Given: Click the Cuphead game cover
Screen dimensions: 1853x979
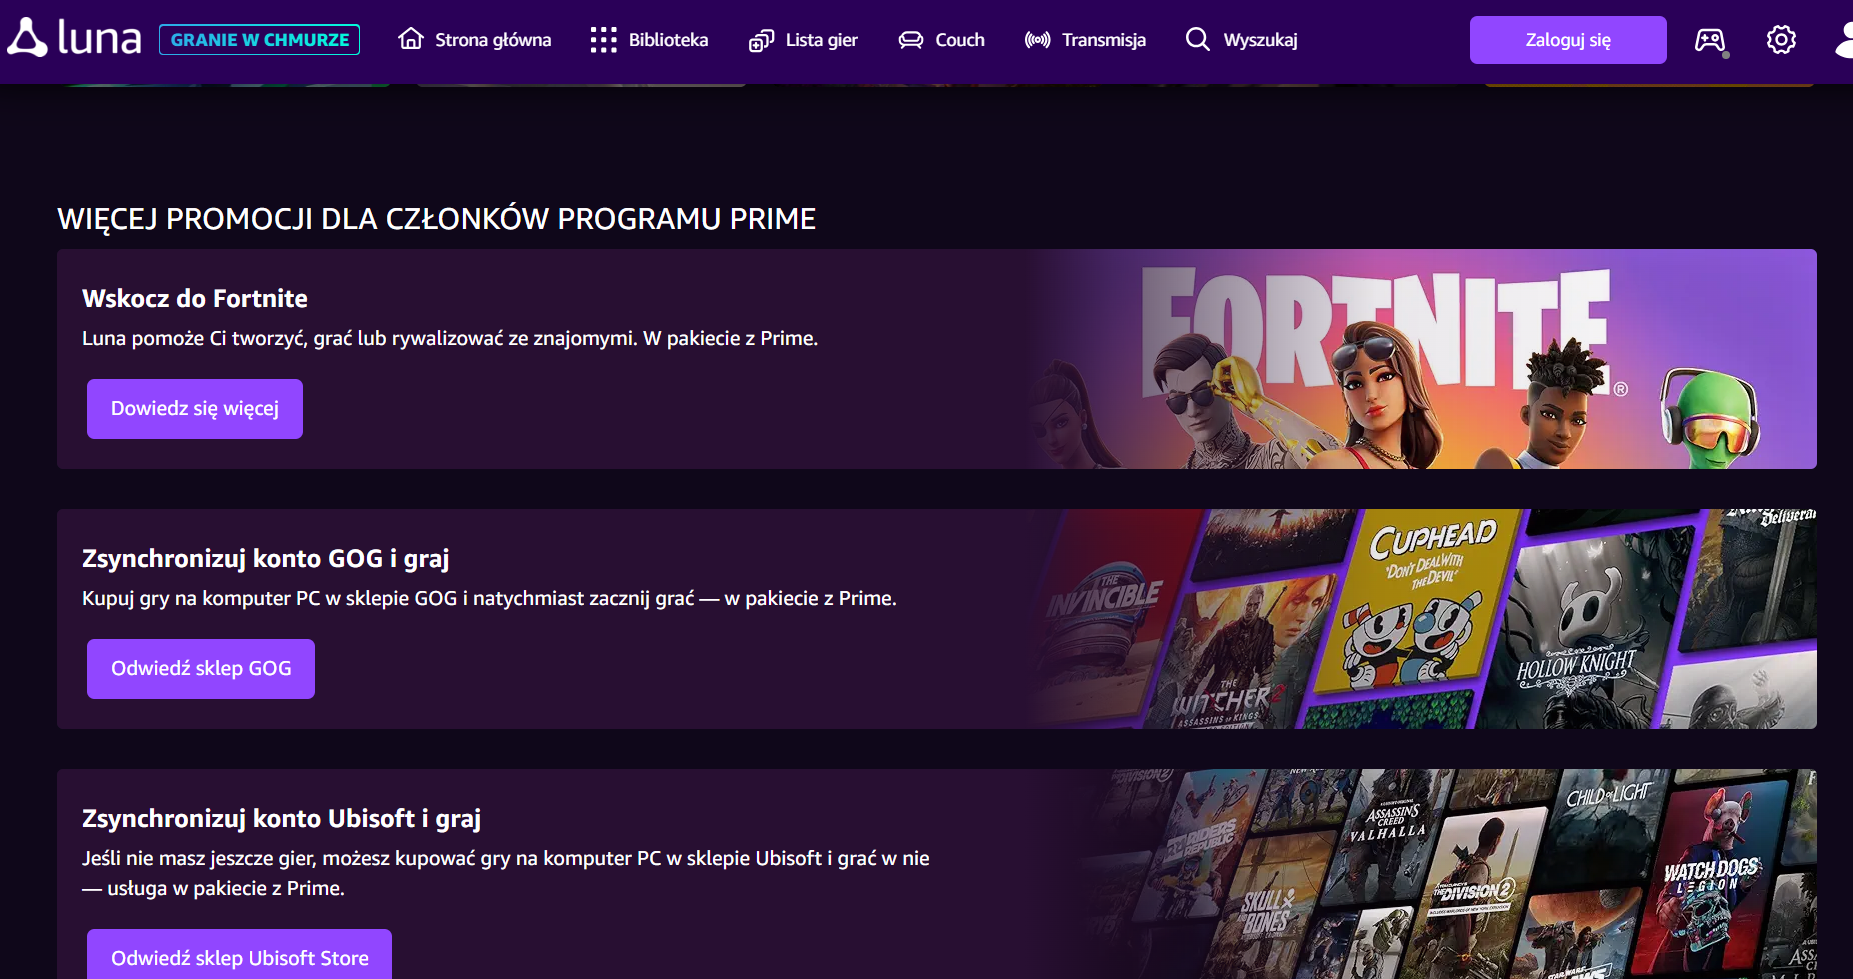Looking at the screenshot, I should pyautogui.click(x=1418, y=600).
